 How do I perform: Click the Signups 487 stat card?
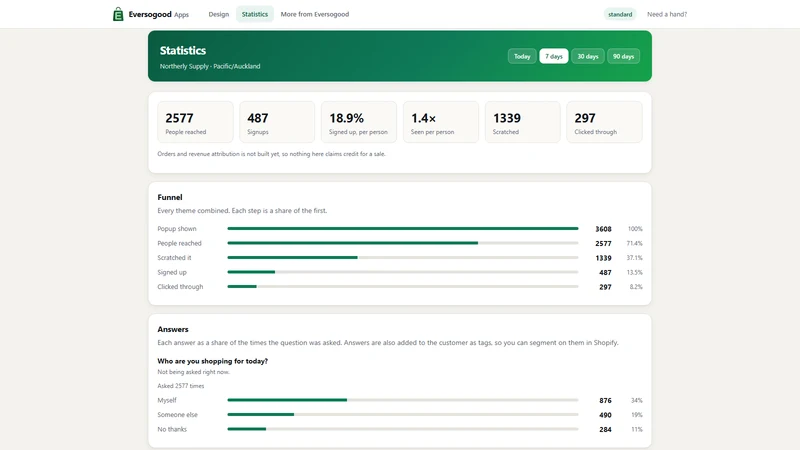pos(277,122)
